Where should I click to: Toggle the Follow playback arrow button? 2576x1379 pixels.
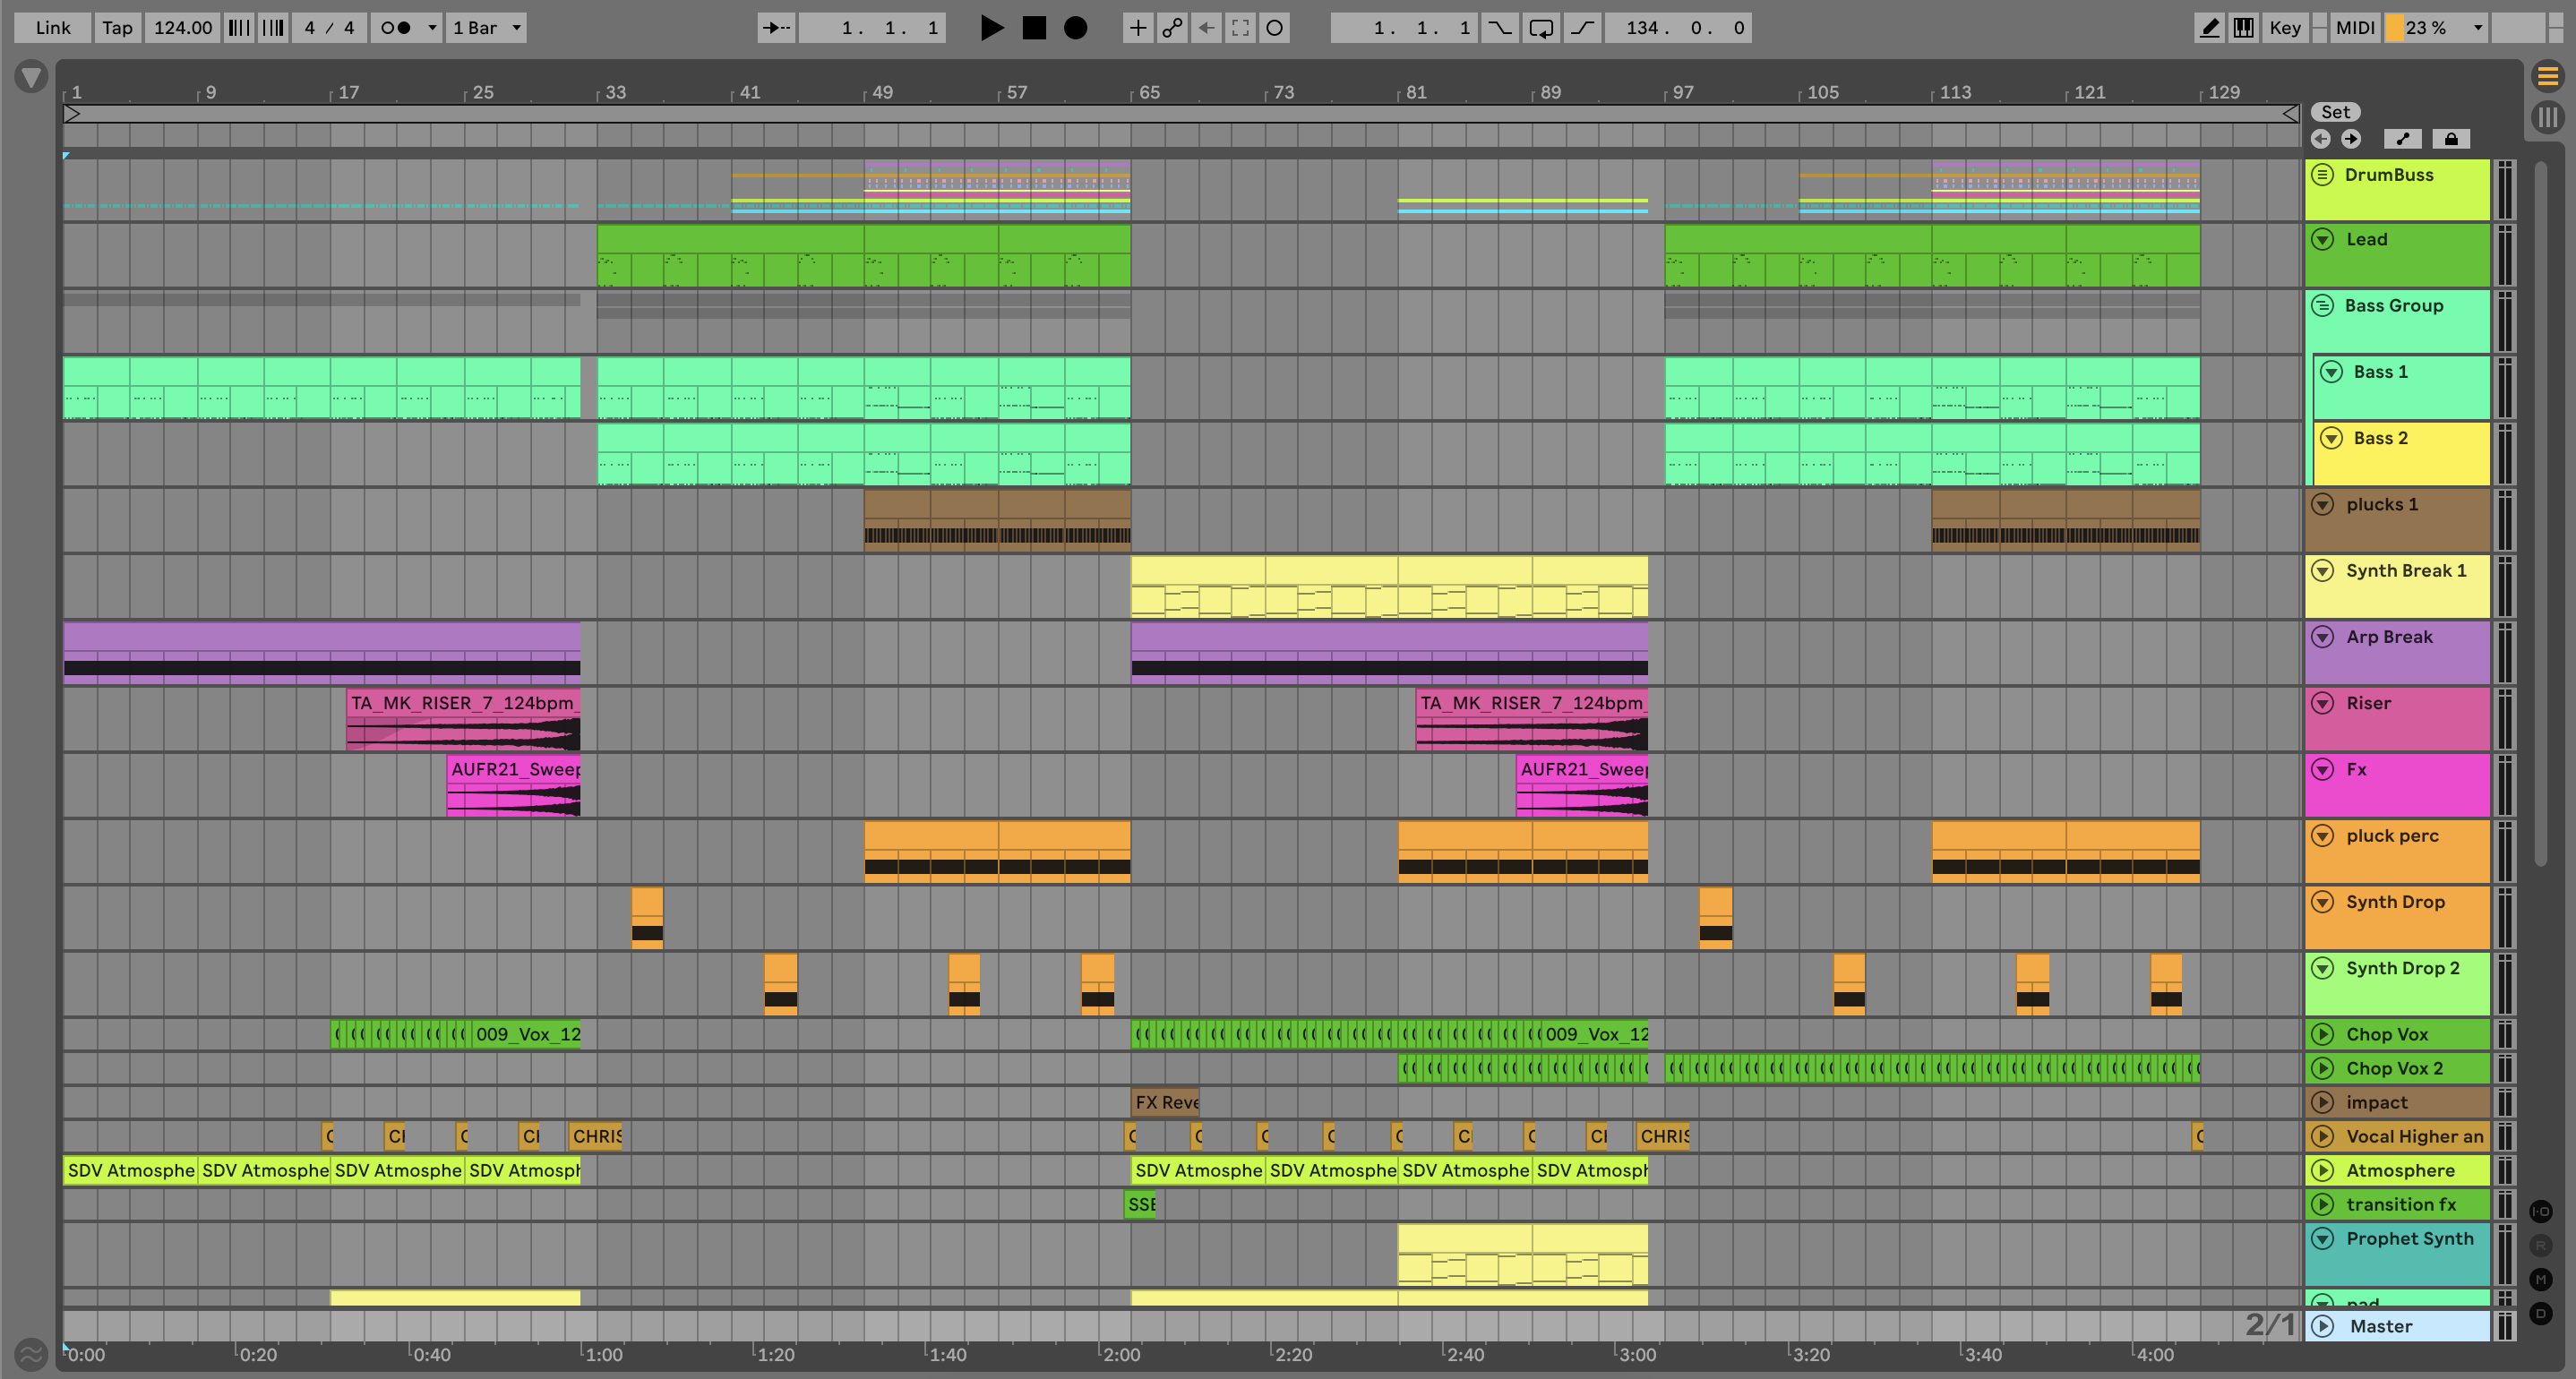pyautogui.click(x=776, y=28)
